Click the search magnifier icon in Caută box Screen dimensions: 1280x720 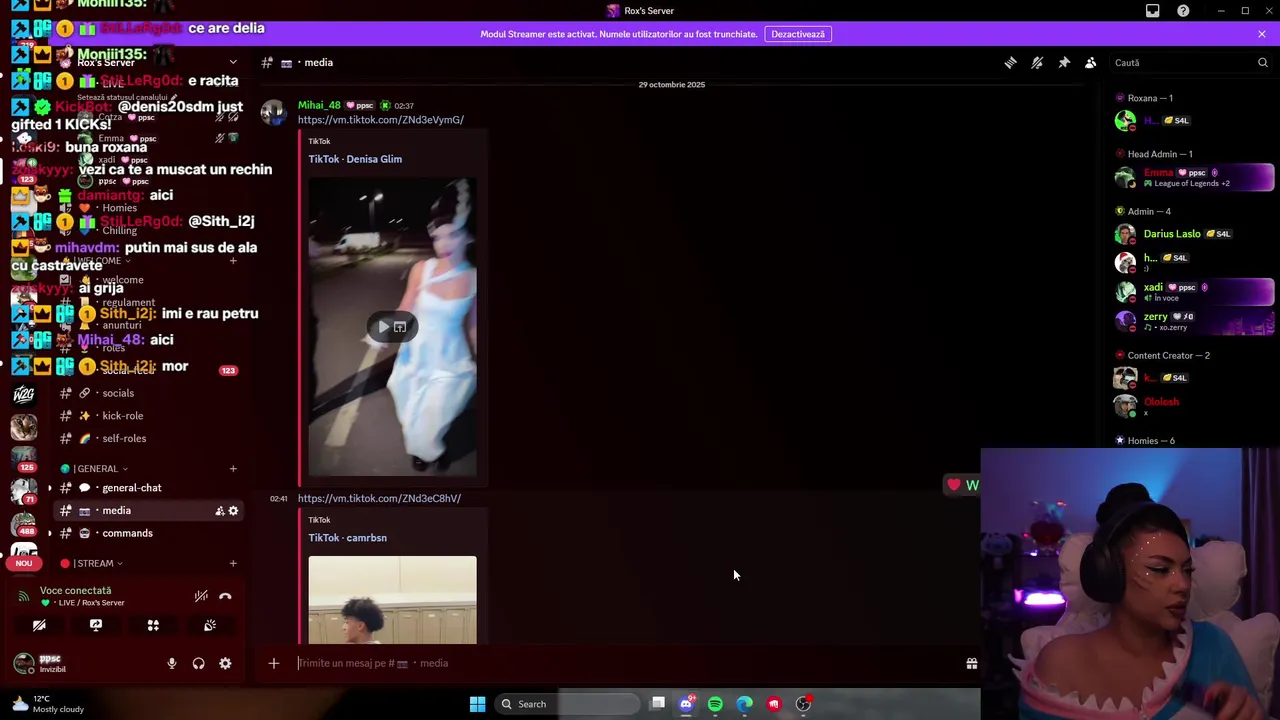pyautogui.click(x=1262, y=62)
